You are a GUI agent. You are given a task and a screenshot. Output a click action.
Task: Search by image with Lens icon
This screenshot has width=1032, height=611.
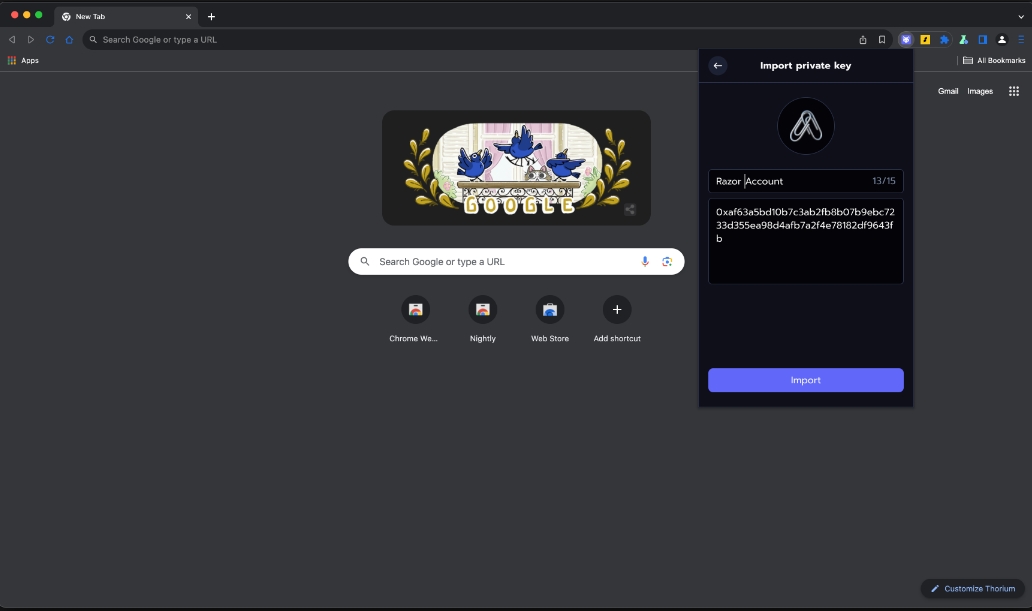pos(667,261)
